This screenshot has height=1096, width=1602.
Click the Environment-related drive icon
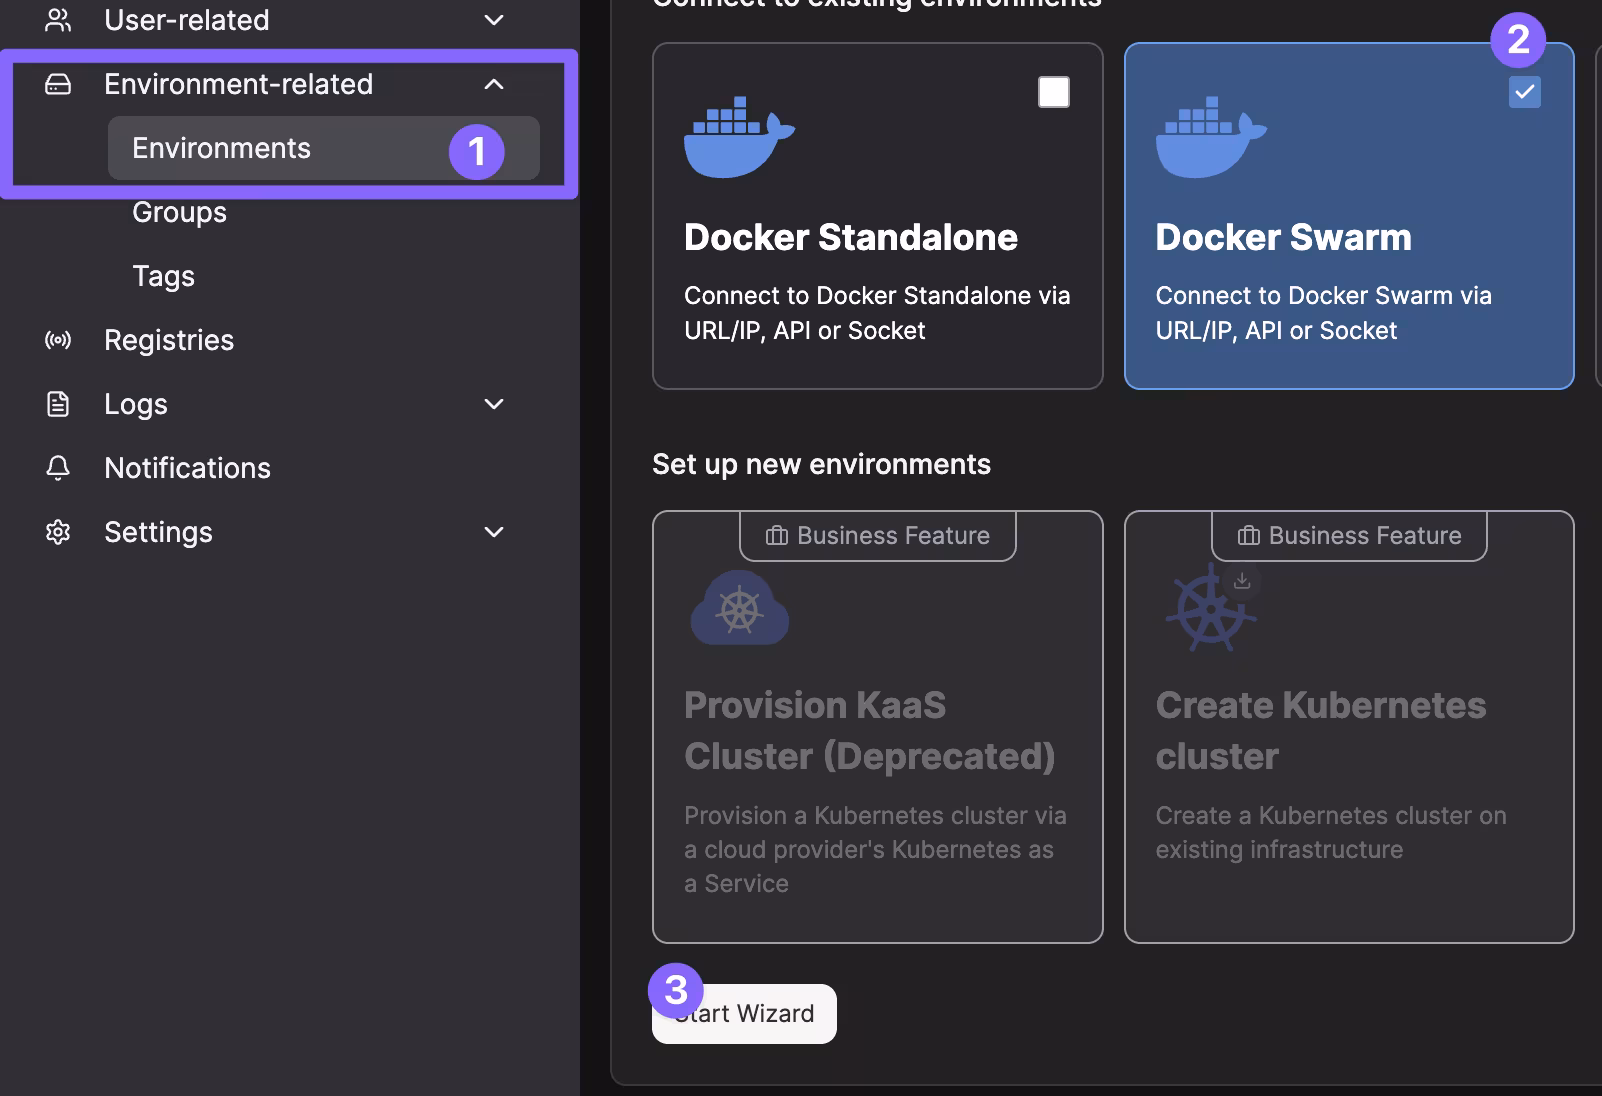(58, 84)
